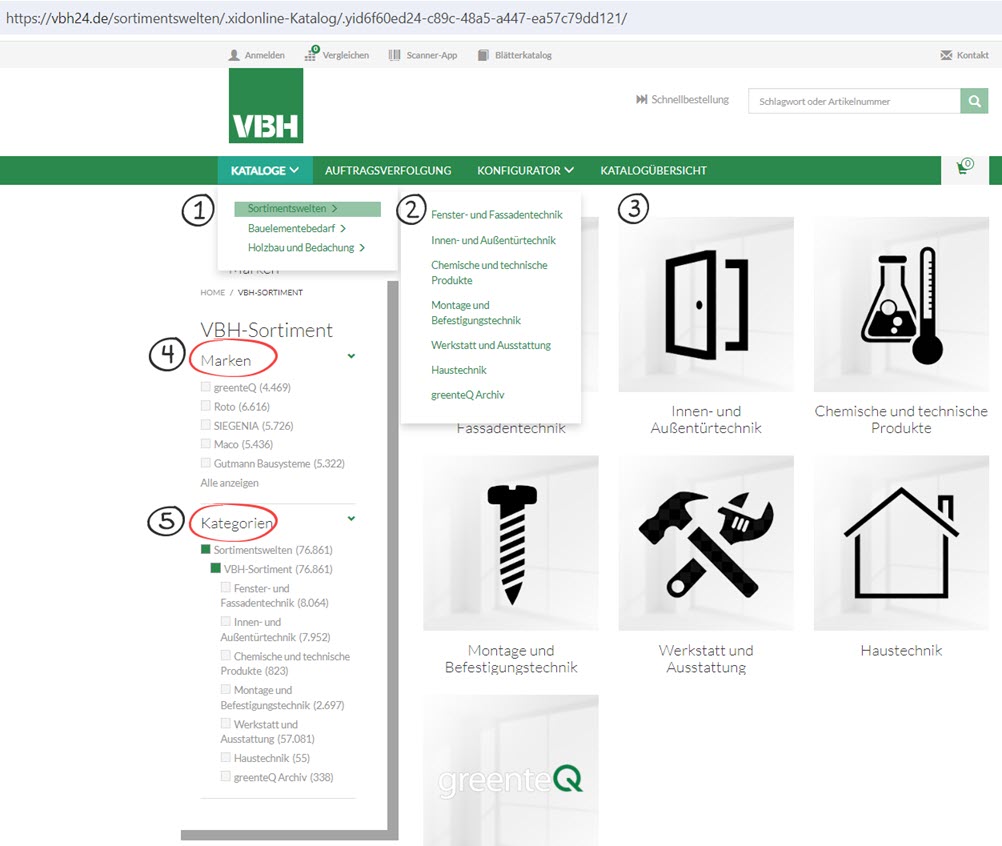Expand the Sortimentswelten submenu
The height and width of the screenshot is (846, 1002).
tap(307, 208)
